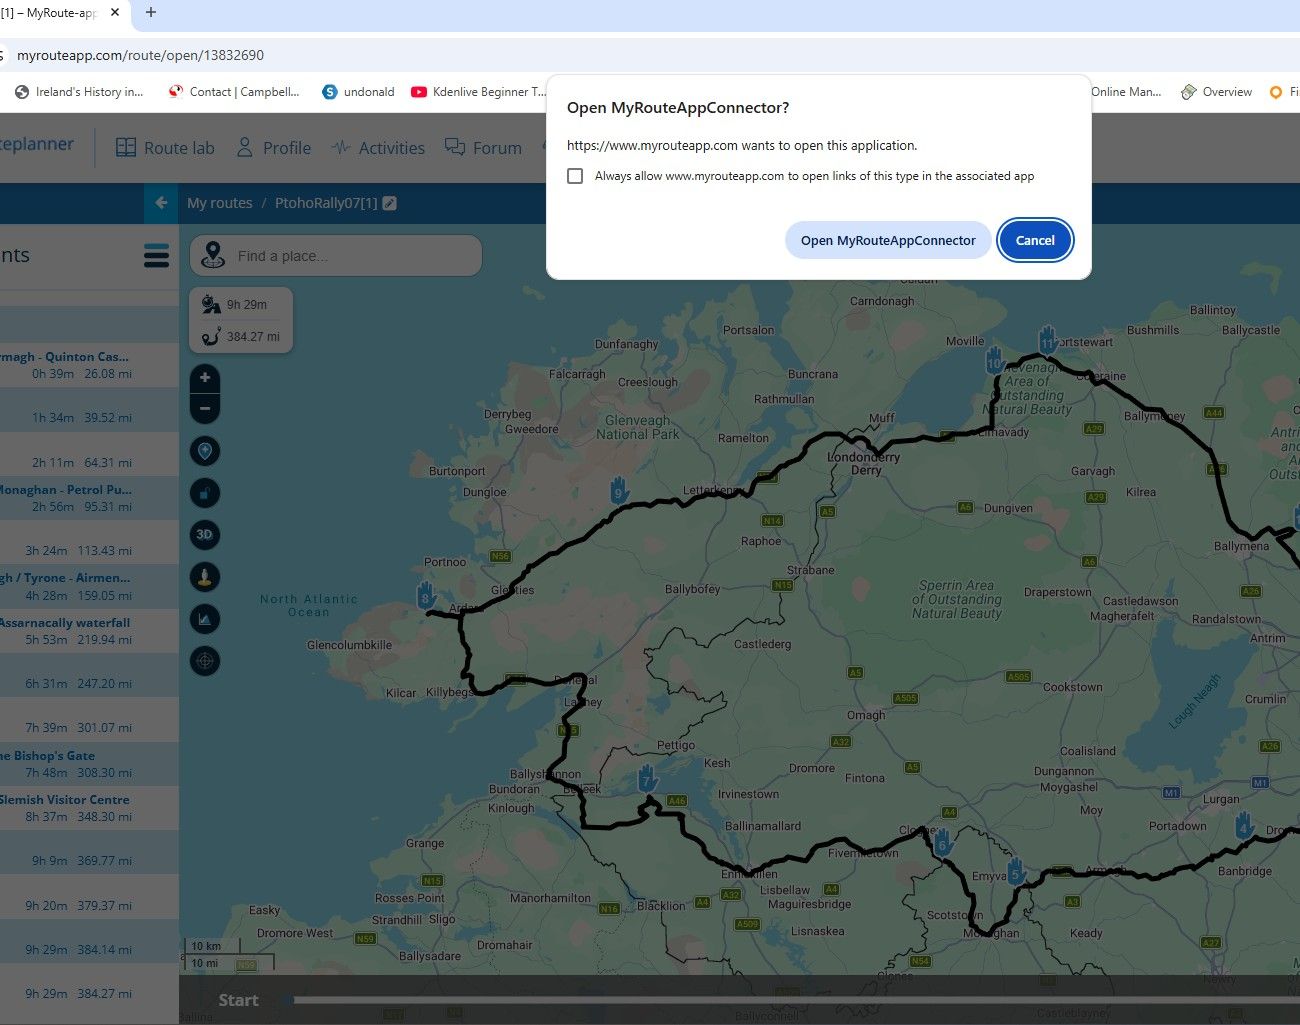Check the always allow myrouteapp.com checkbox
1300x1025 pixels.
click(575, 176)
